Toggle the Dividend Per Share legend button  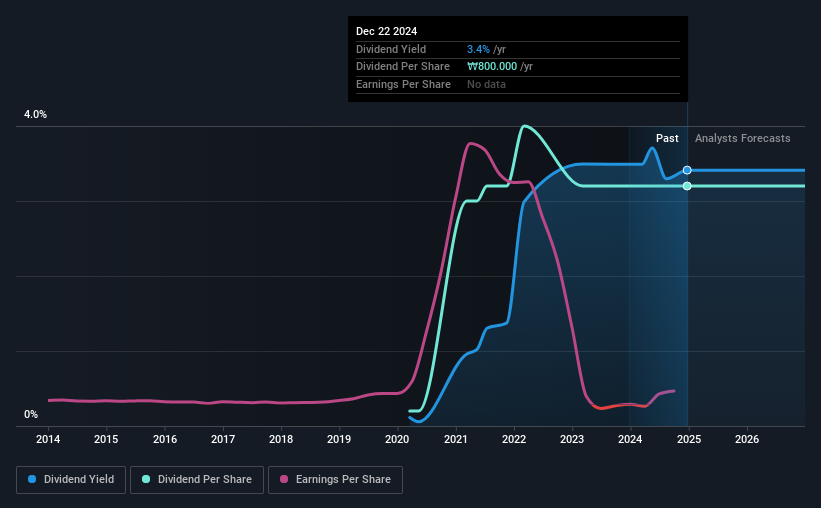197,480
